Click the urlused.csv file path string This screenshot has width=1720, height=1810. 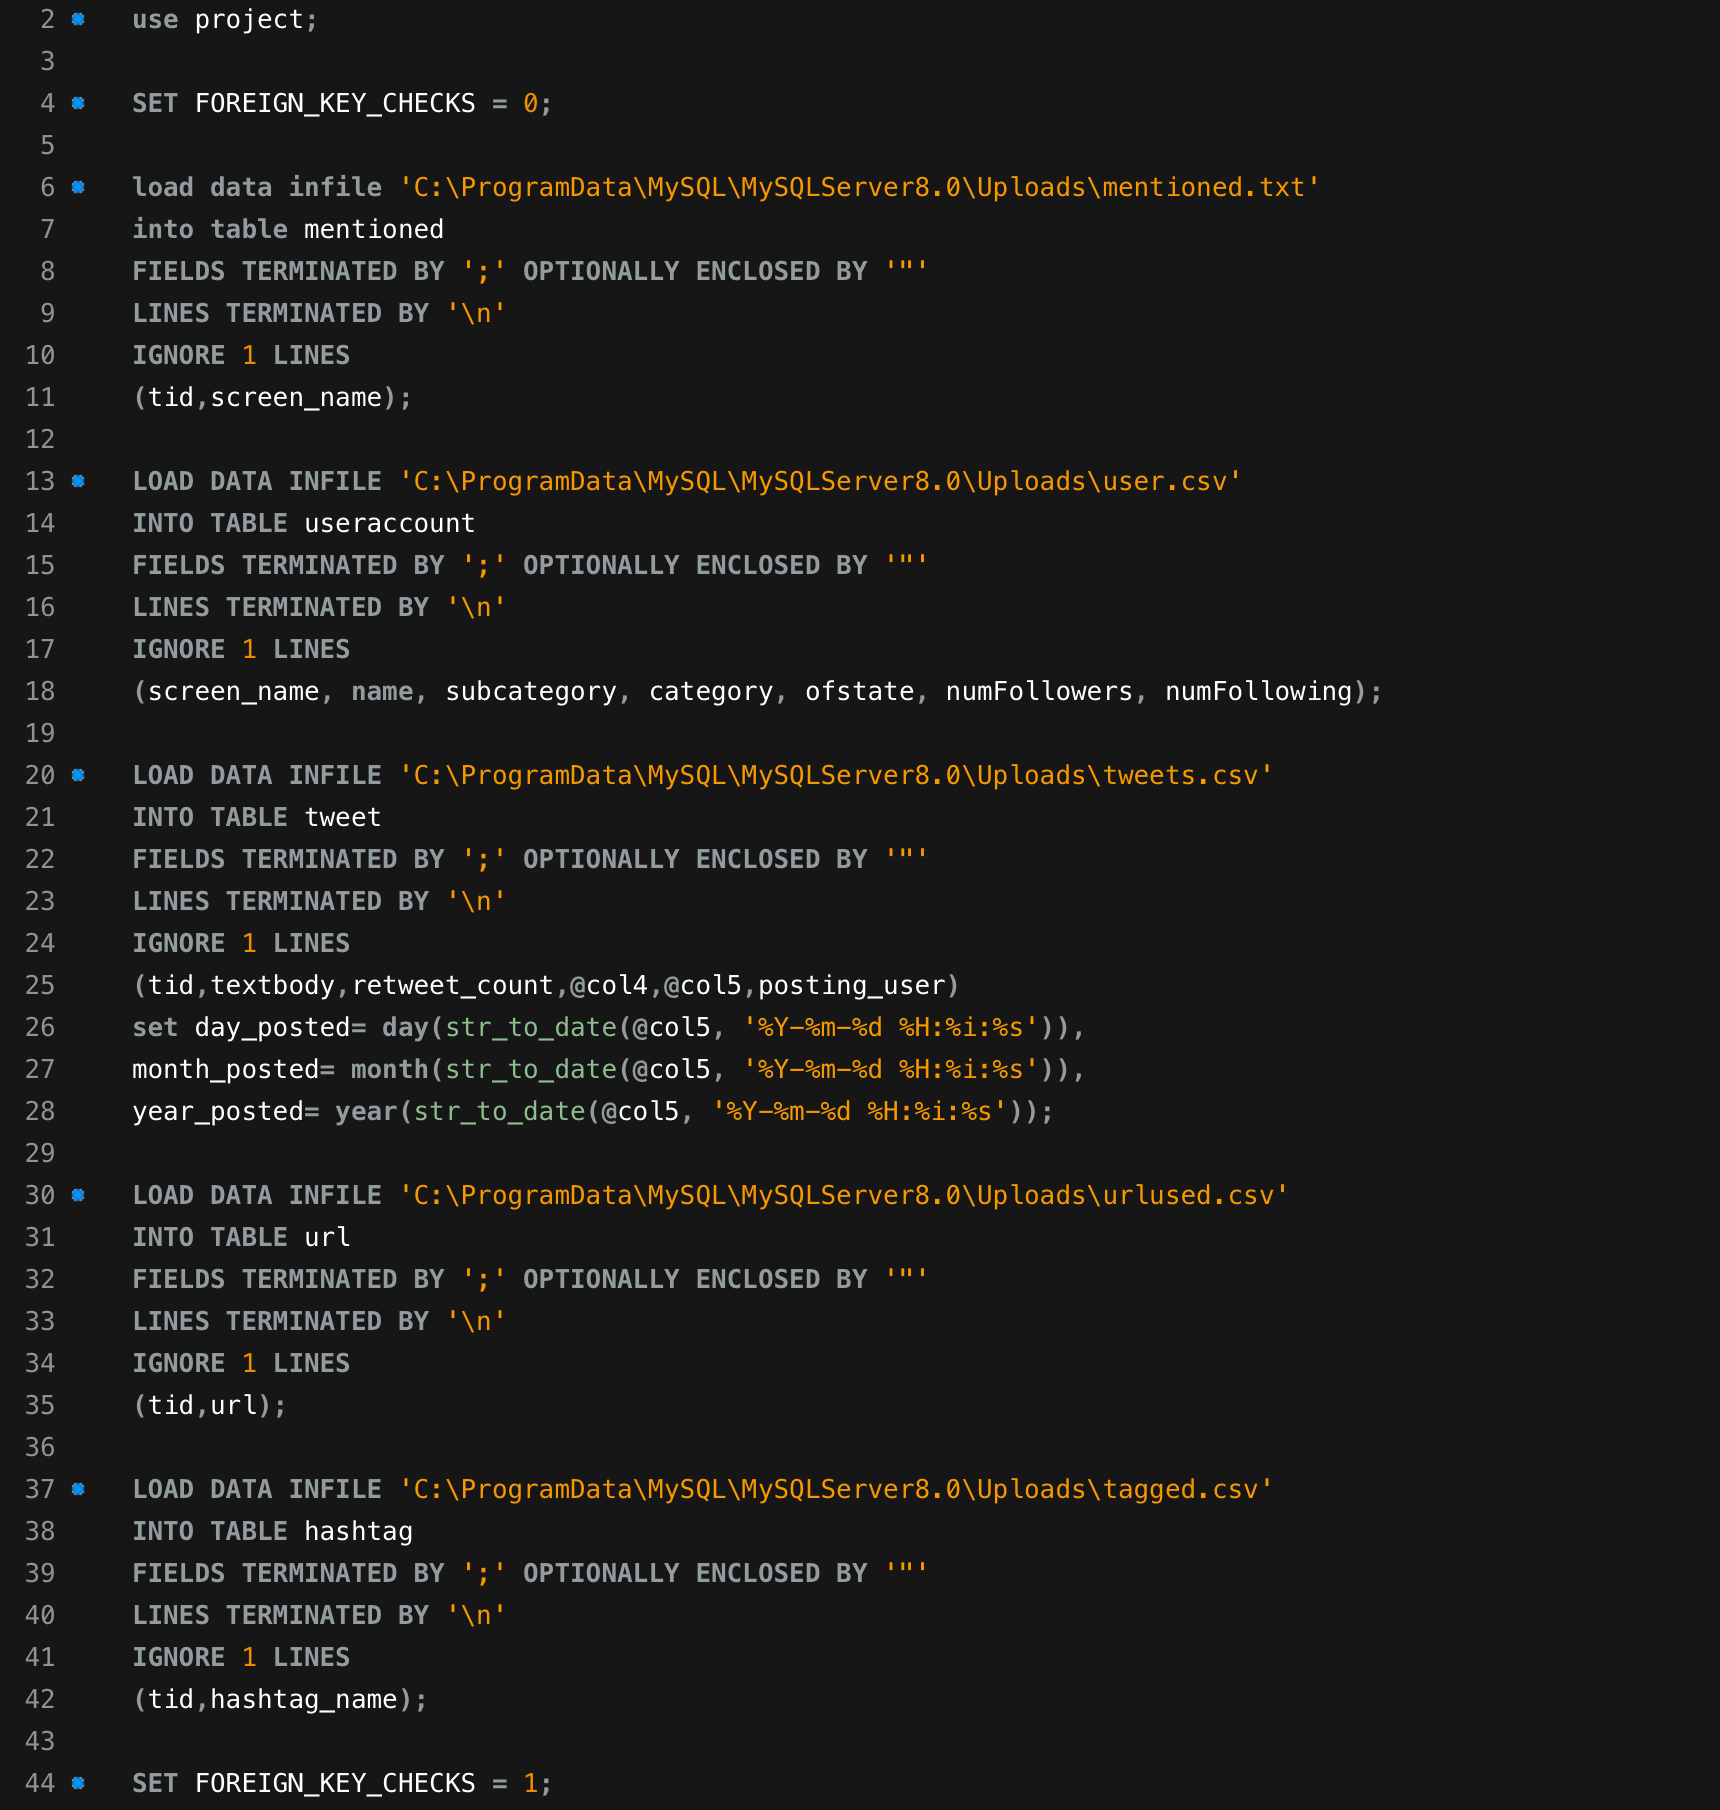pyautogui.click(x=843, y=1196)
